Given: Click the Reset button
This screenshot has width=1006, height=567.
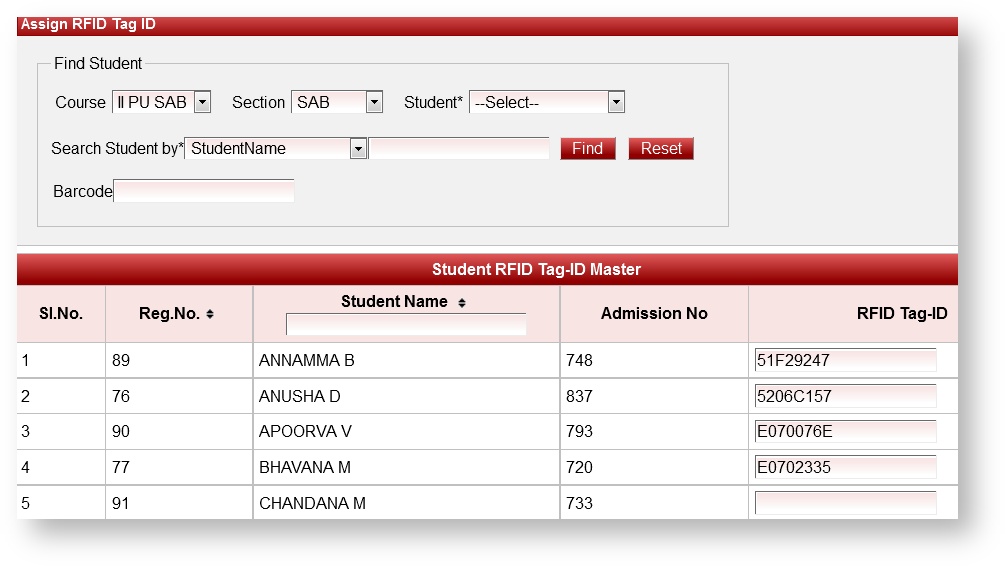Looking at the screenshot, I should point(660,149).
